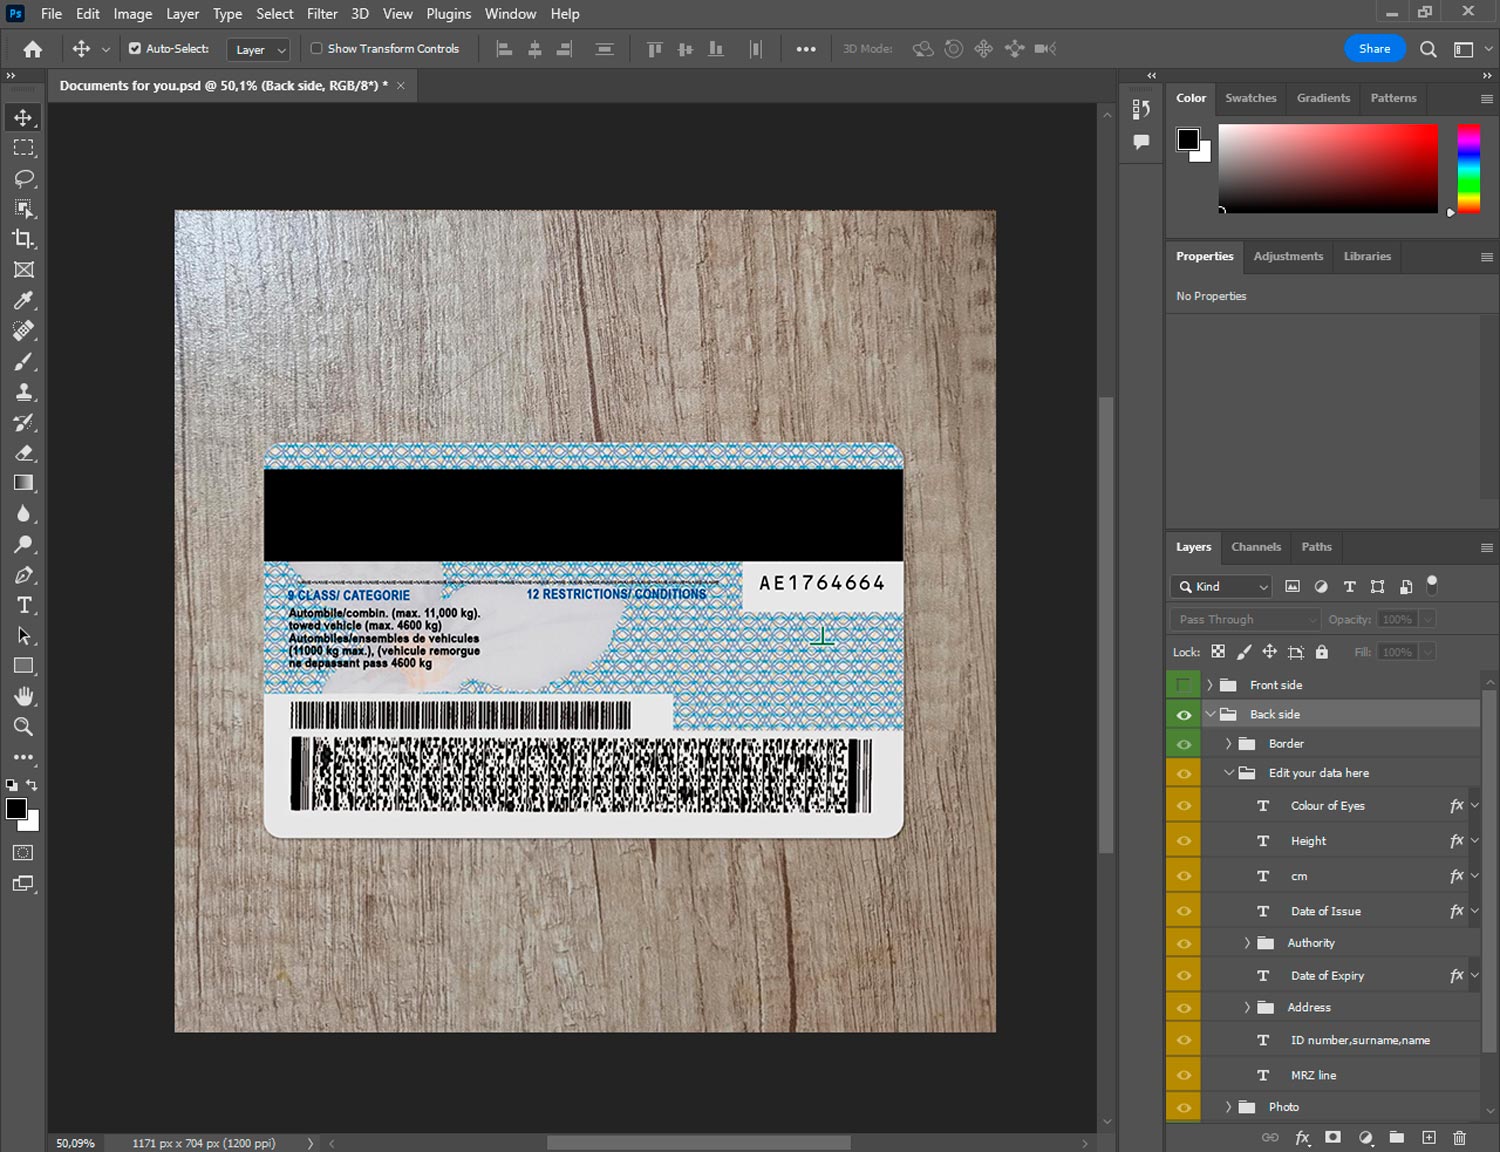Click the delete layer trash icon
The height and width of the screenshot is (1152, 1500).
coord(1459,1137)
